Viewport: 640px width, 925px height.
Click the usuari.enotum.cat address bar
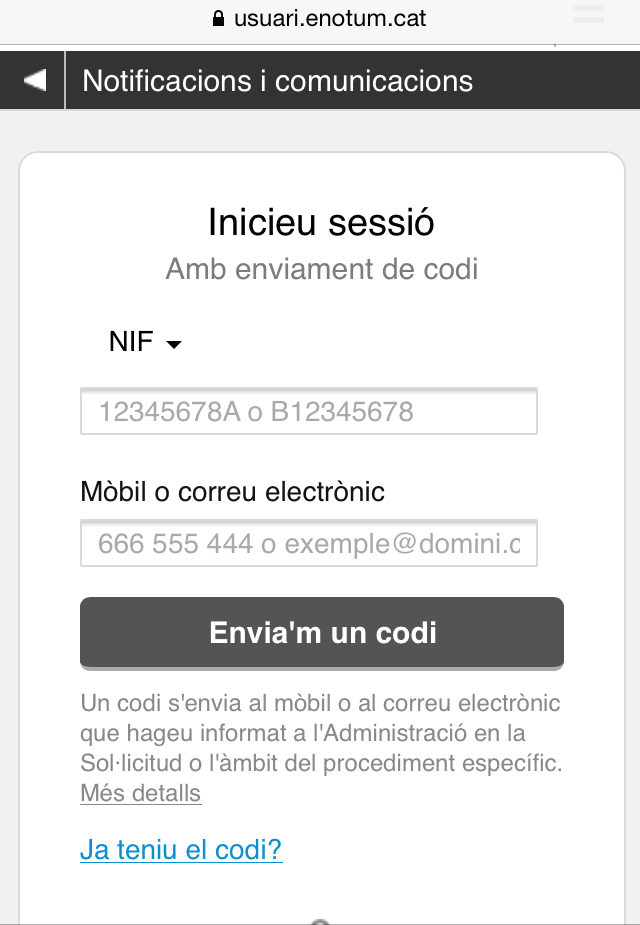click(330, 18)
